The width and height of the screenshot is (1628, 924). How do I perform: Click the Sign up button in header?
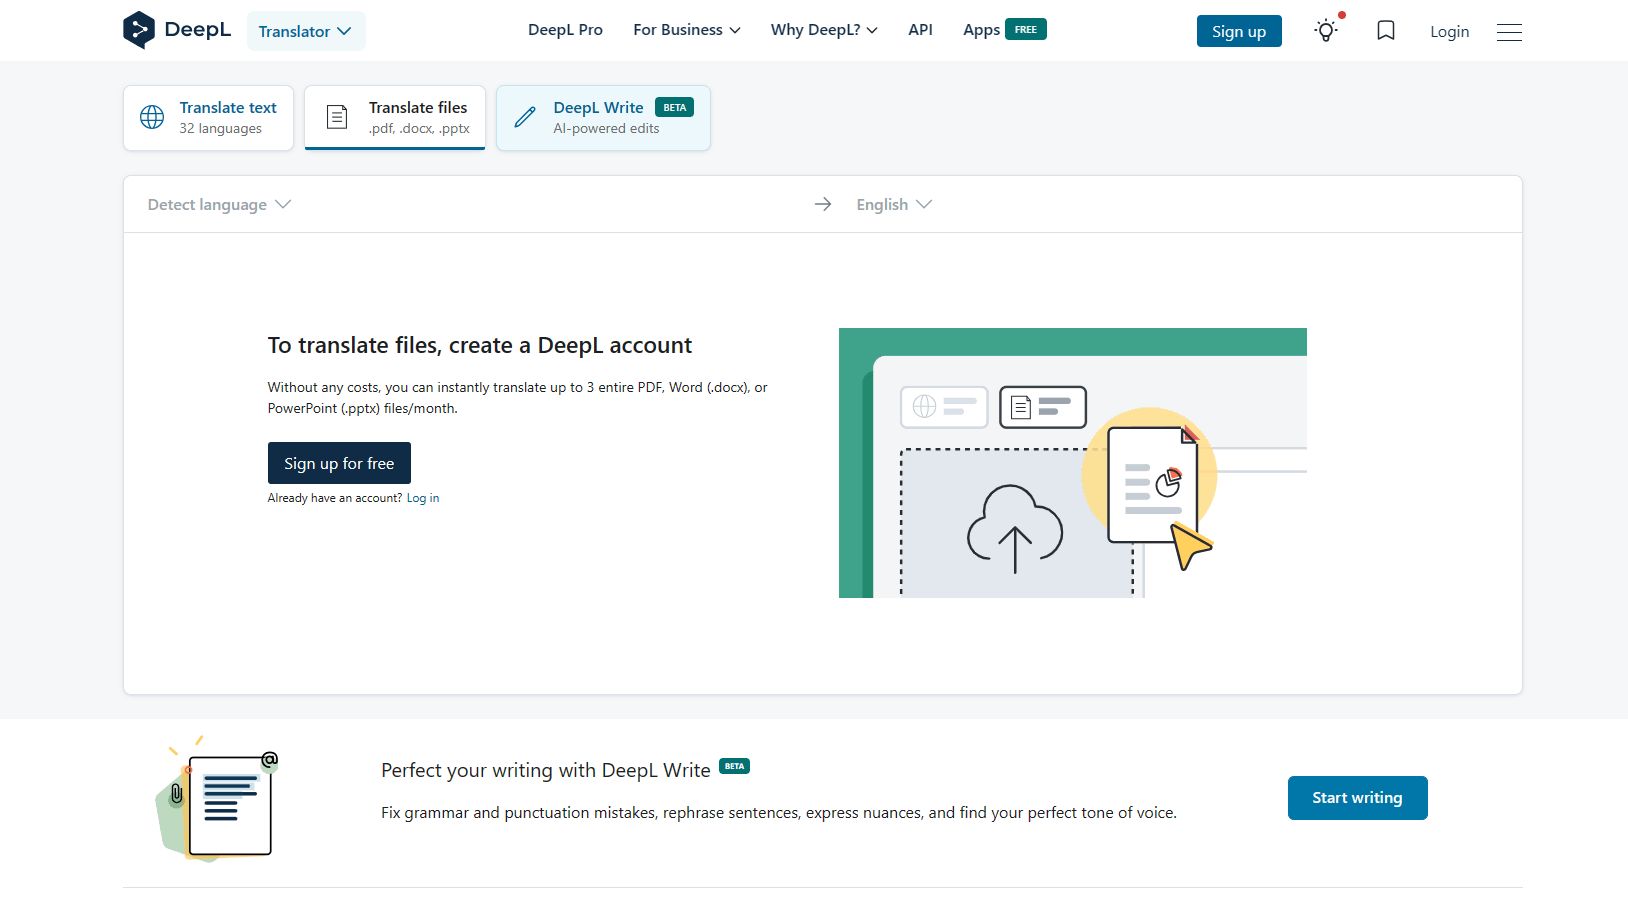1239,31
